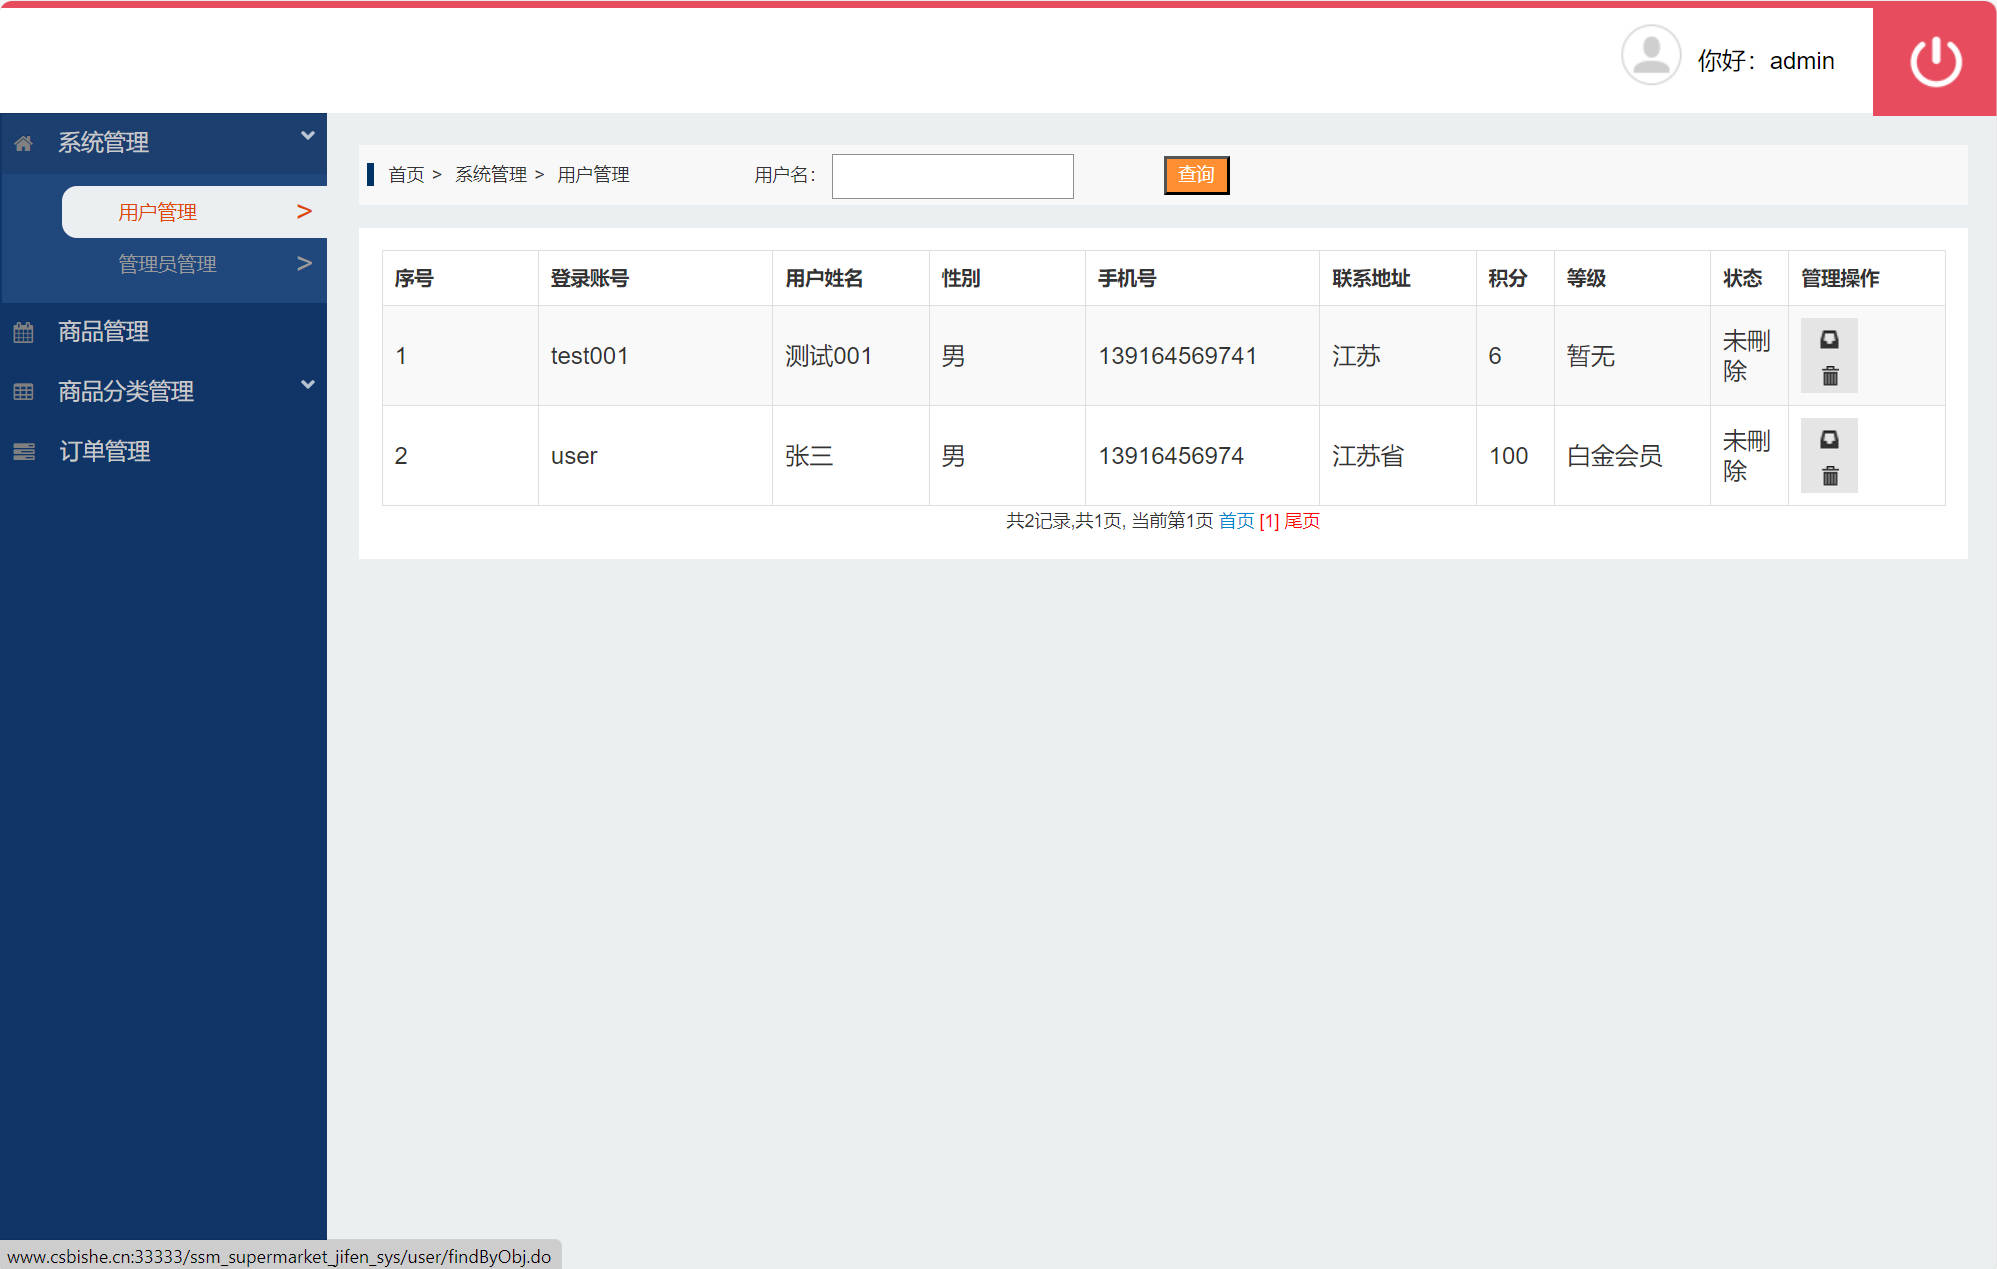Click the power logout icon top right

click(1933, 60)
